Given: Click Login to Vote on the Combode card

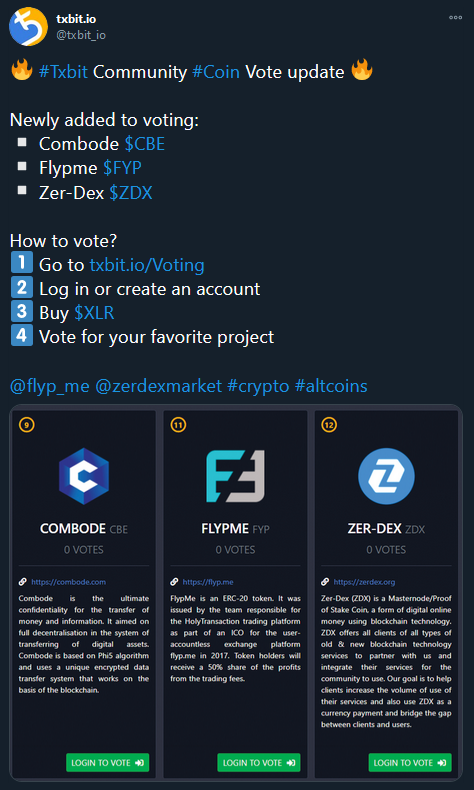Looking at the screenshot, I should pyautogui.click(x=108, y=763).
